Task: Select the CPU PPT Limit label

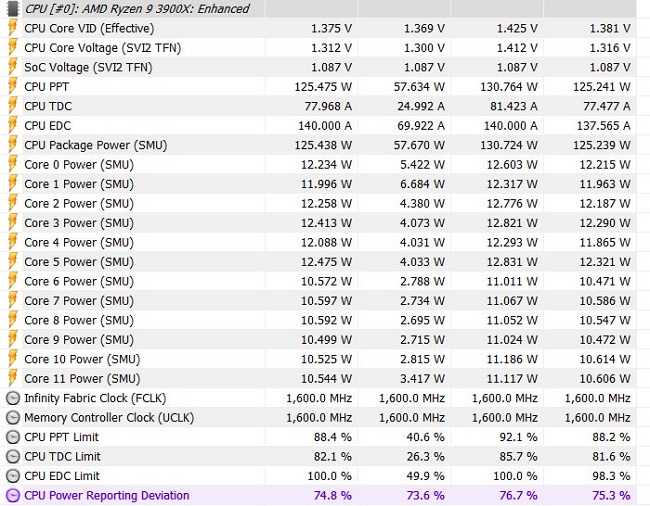Action: (x=61, y=437)
